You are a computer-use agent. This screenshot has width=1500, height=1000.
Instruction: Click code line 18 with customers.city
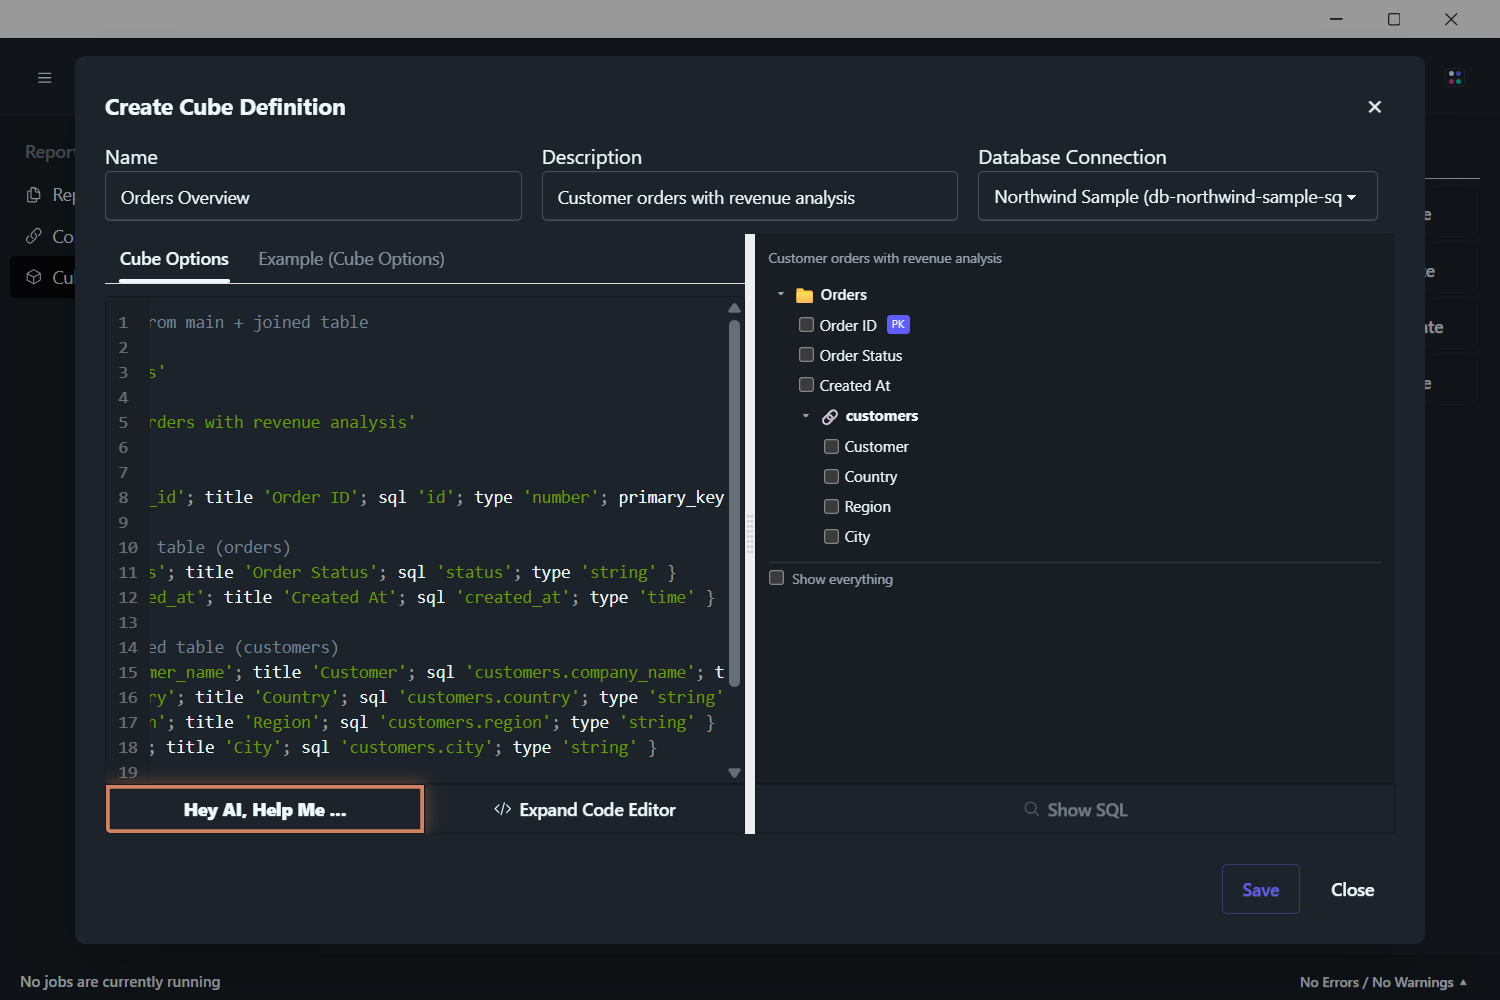(402, 747)
